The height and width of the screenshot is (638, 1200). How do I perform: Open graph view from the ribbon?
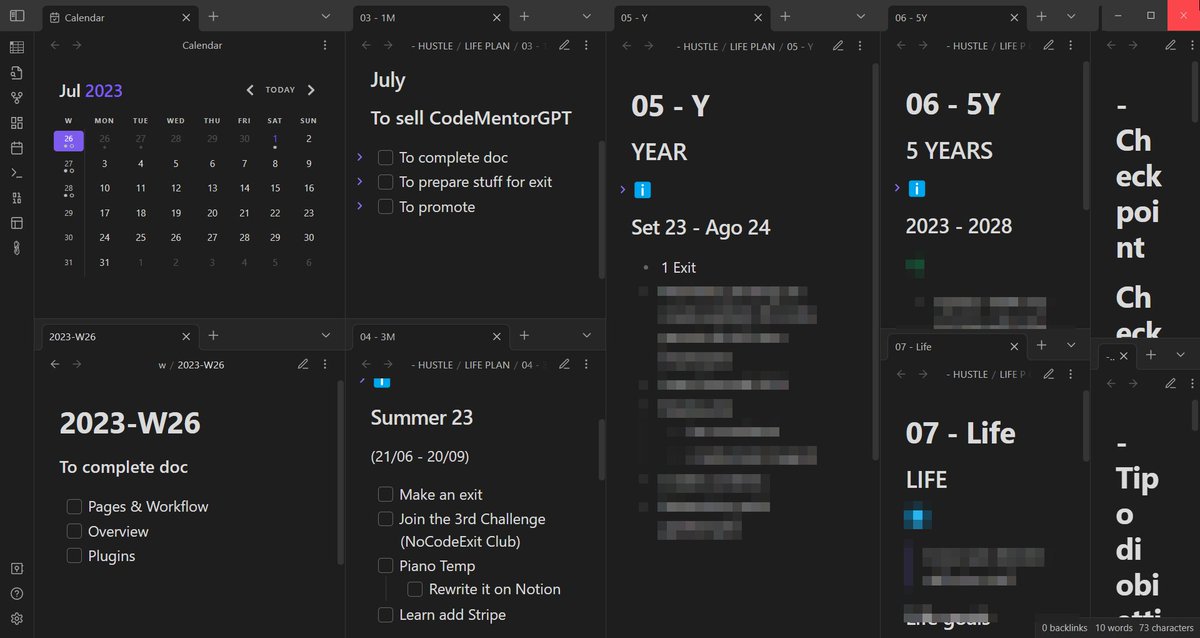tap(17, 97)
